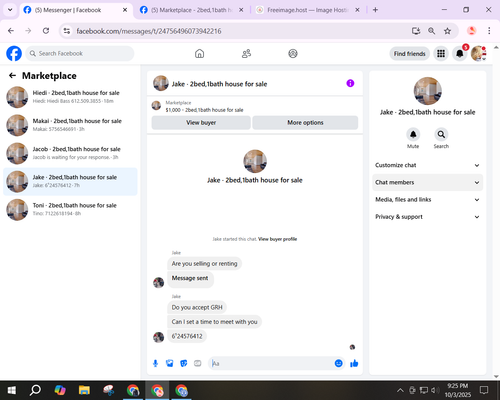Expand the Chat members section
500x400 pixels.
[428, 182]
